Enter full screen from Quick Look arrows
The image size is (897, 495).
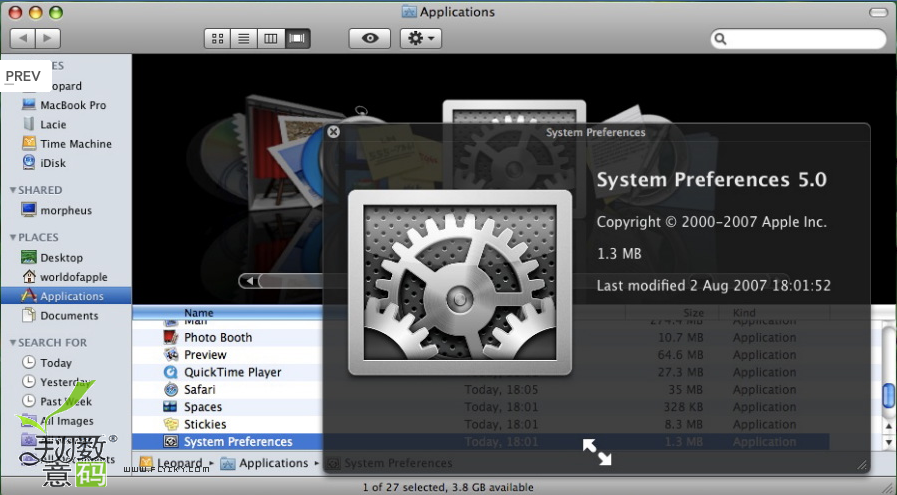597,452
